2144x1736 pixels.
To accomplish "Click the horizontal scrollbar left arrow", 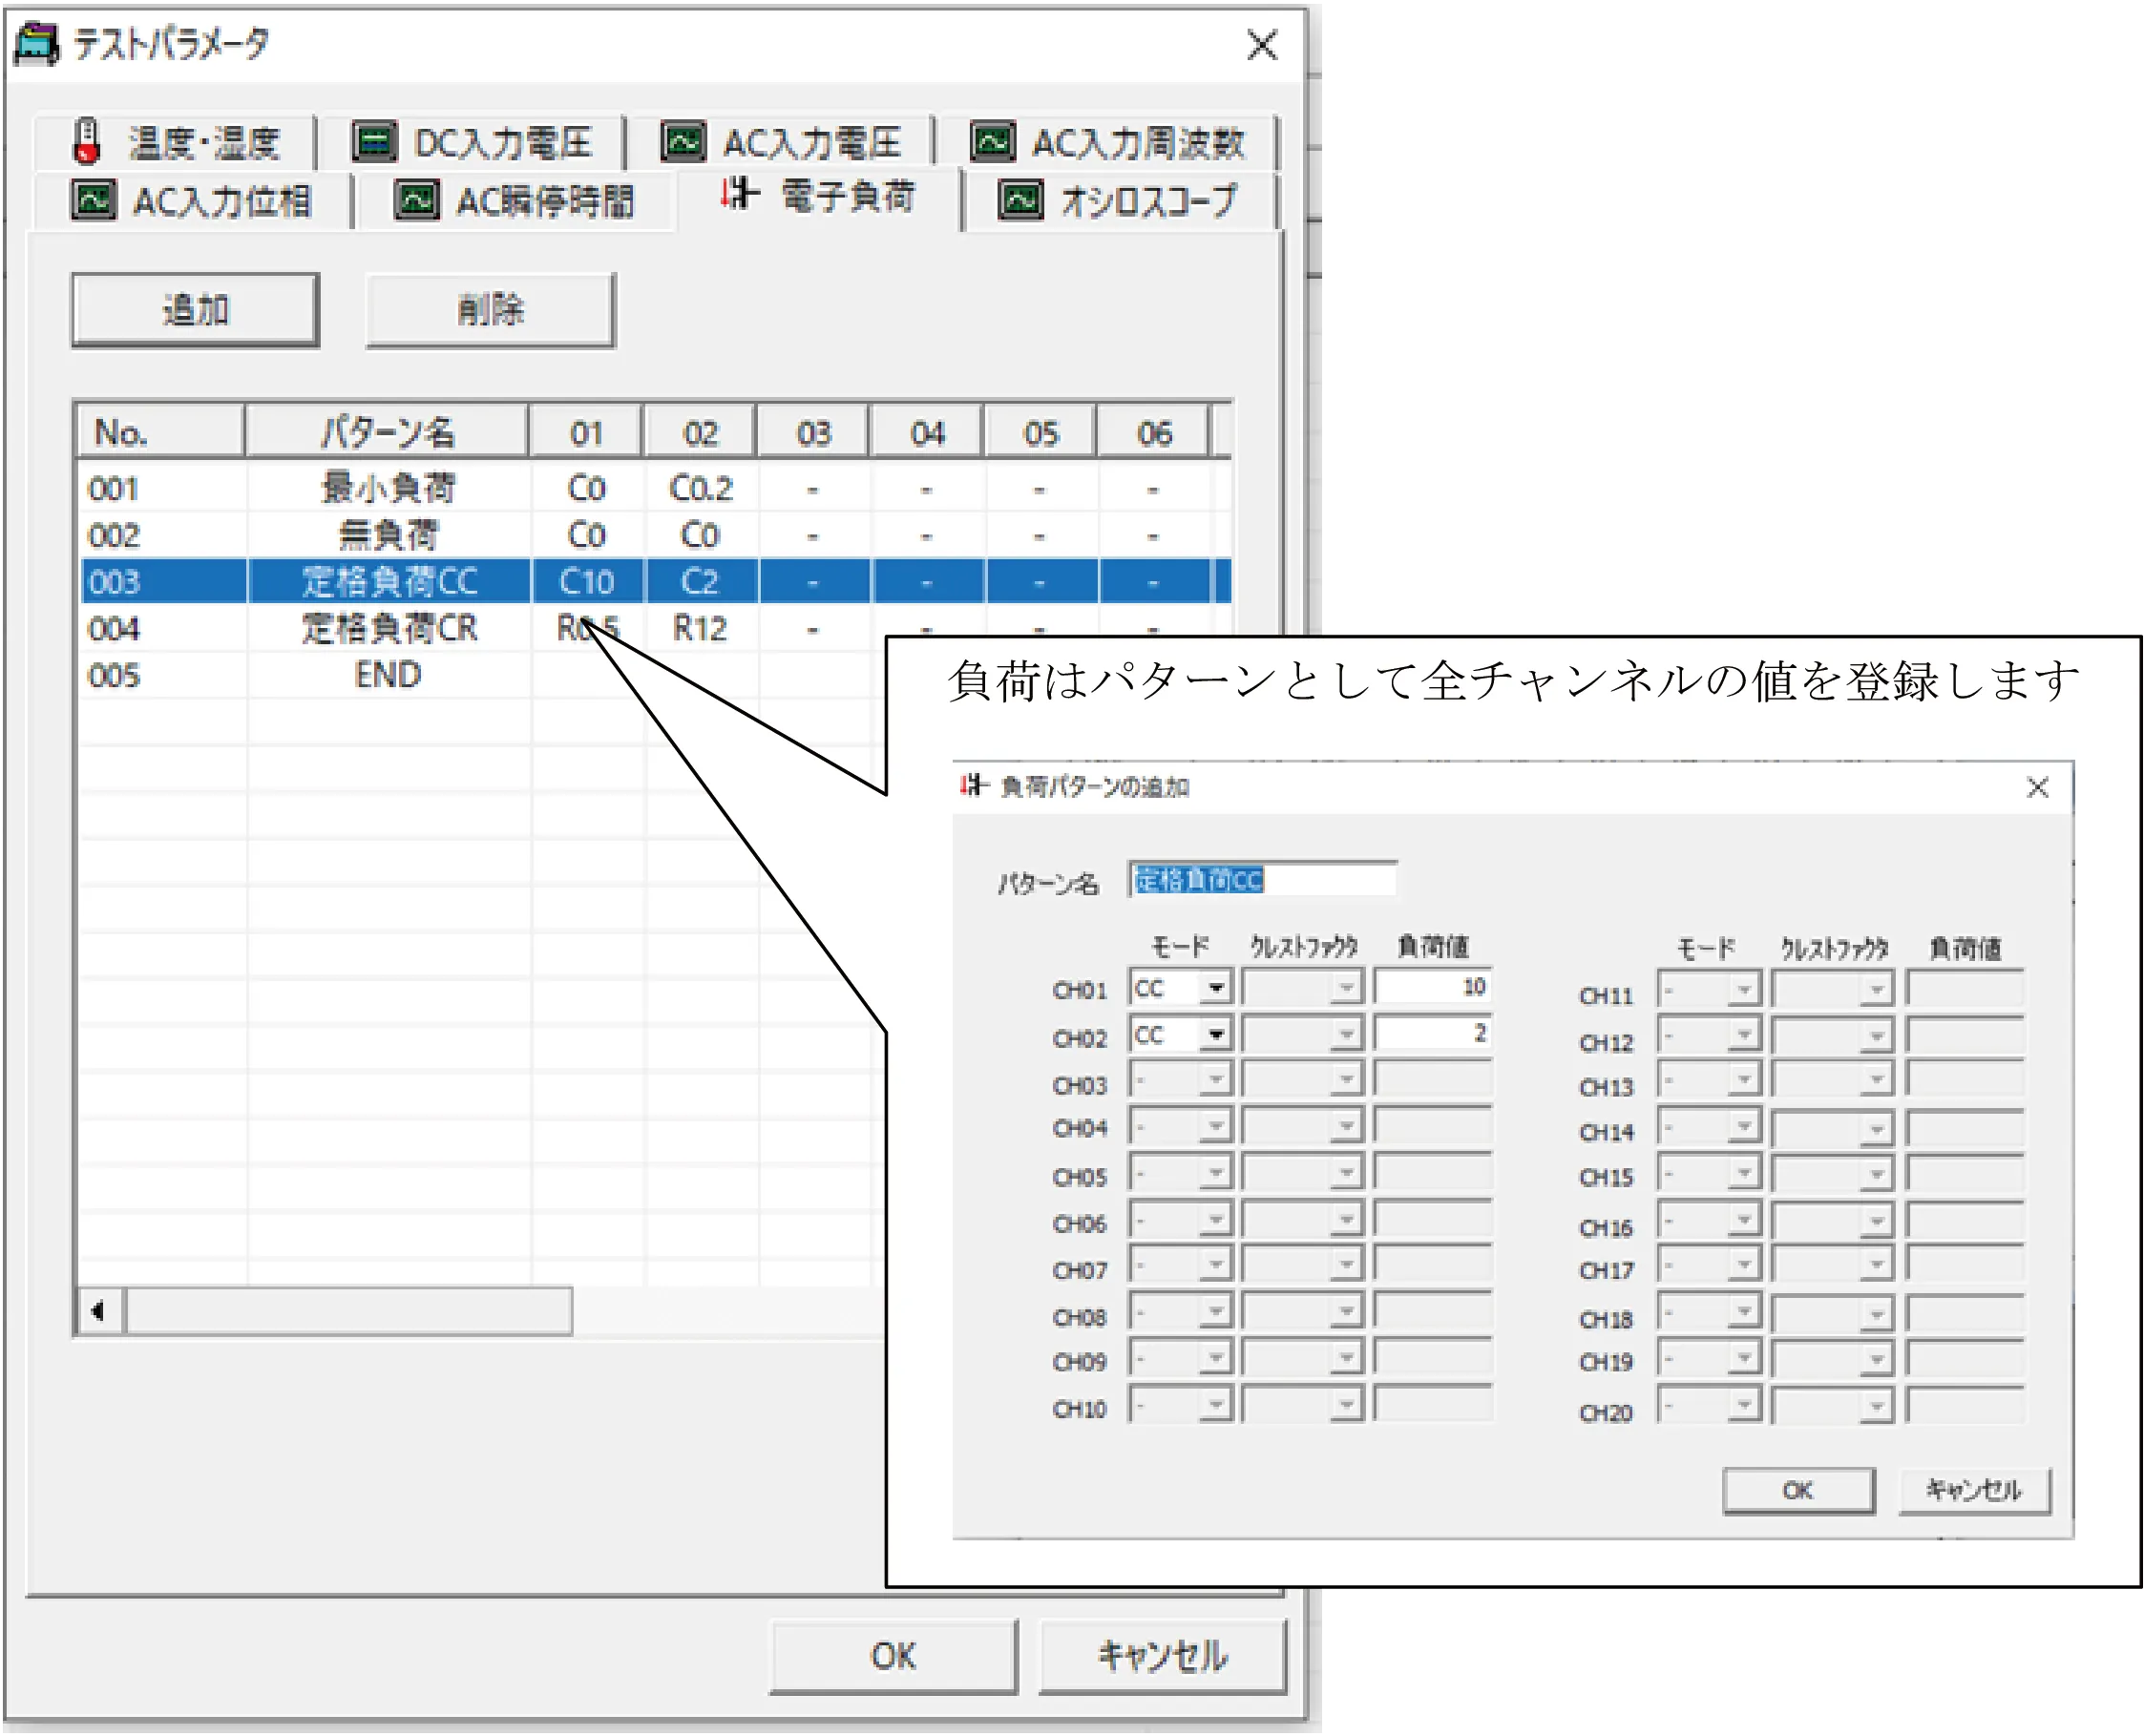I will click(99, 1311).
